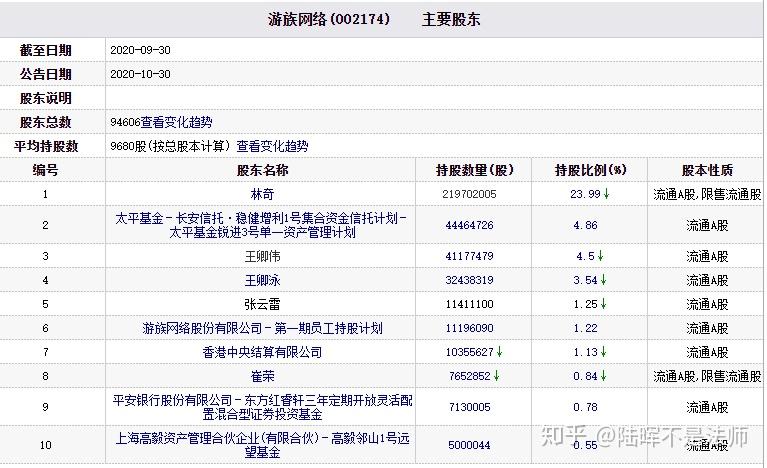This screenshot has height=468, width=767.
Task: Click green down arrow beside 10355627
Action: 499,352
